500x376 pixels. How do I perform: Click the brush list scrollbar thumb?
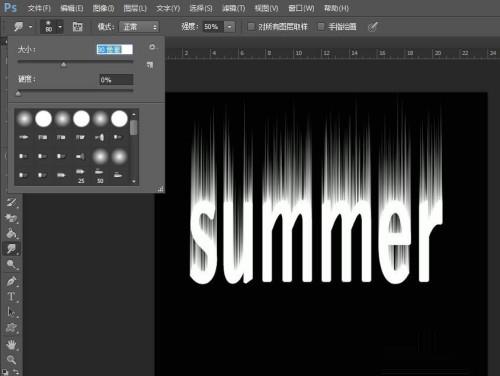tap(134, 128)
